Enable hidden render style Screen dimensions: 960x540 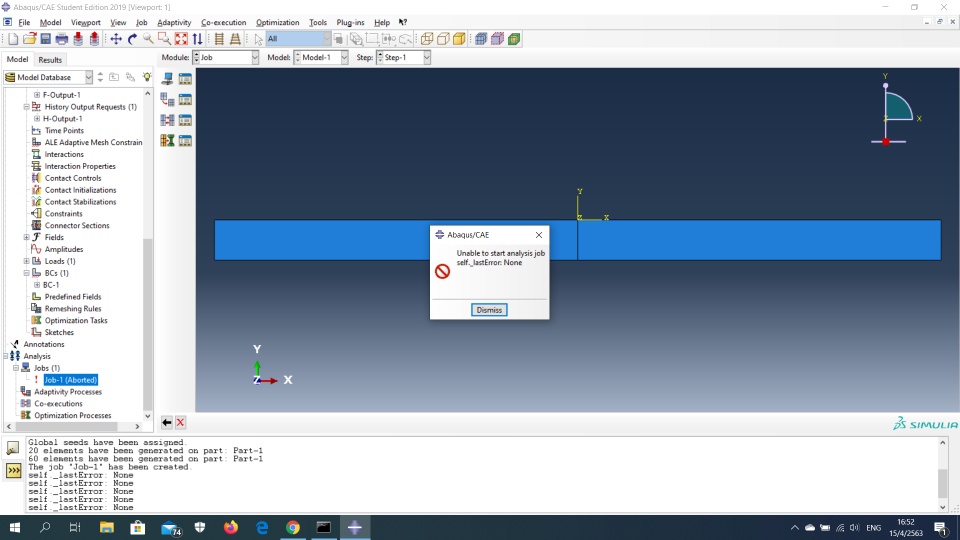(443, 39)
